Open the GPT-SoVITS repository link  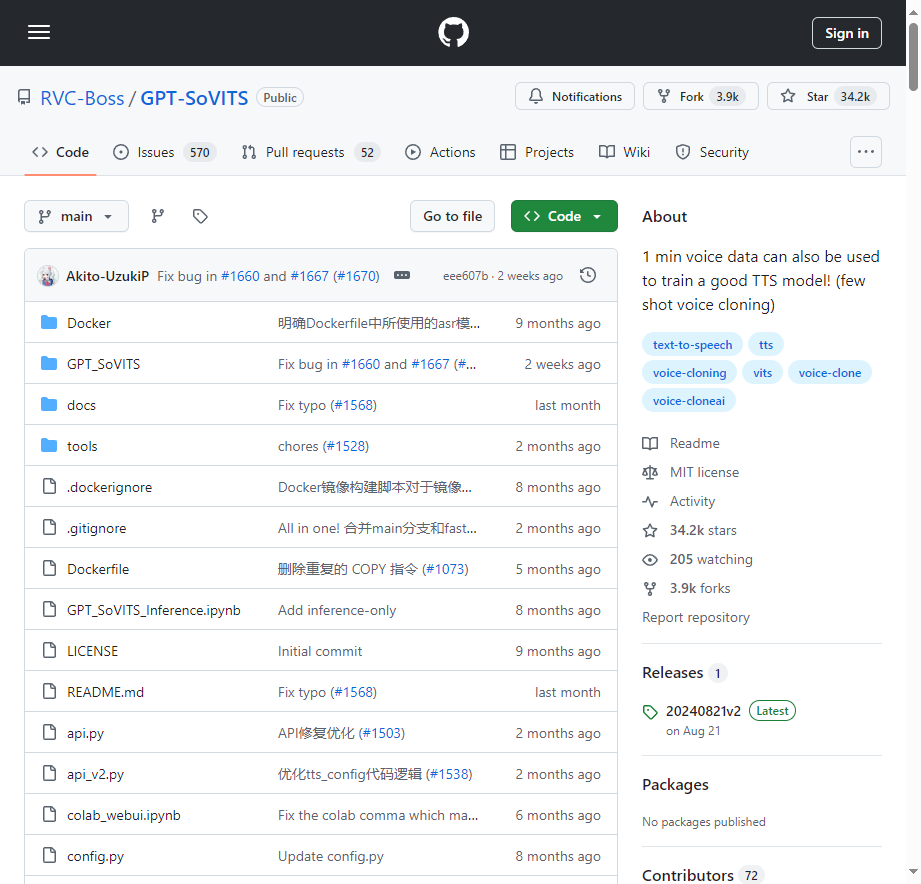tap(194, 98)
